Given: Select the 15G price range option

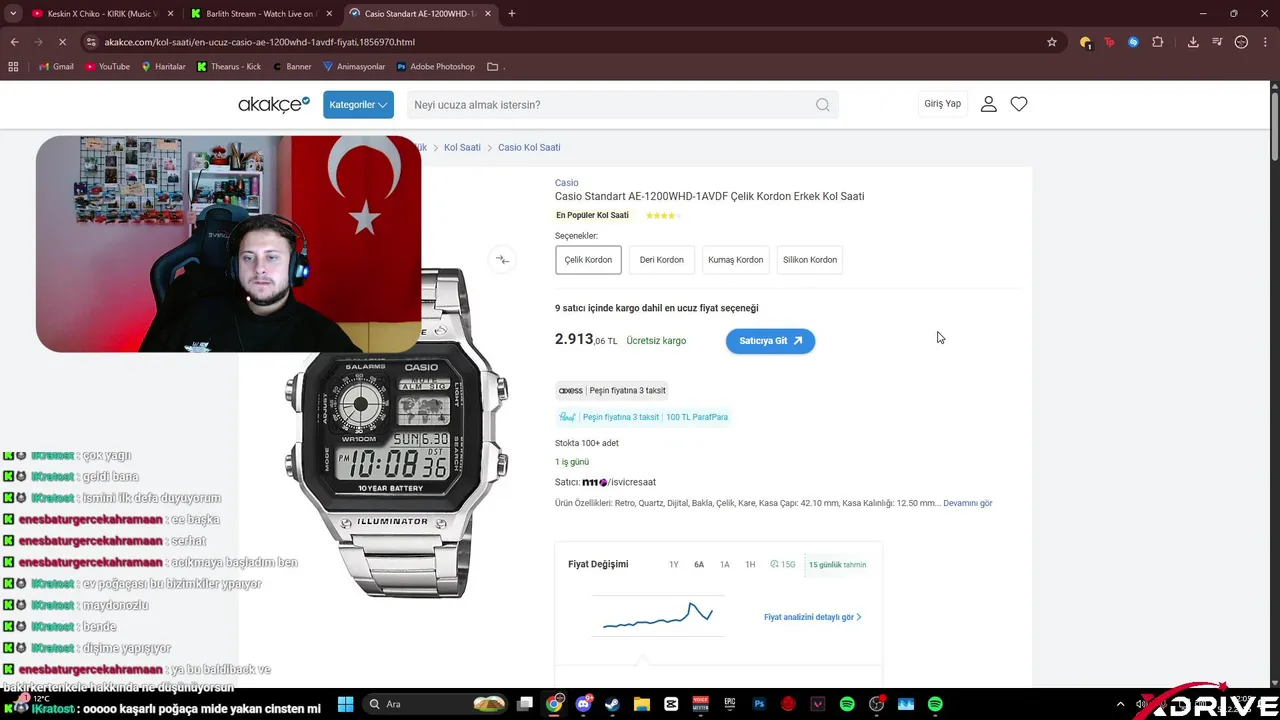Looking at the screenshot, I should point(783,565).
